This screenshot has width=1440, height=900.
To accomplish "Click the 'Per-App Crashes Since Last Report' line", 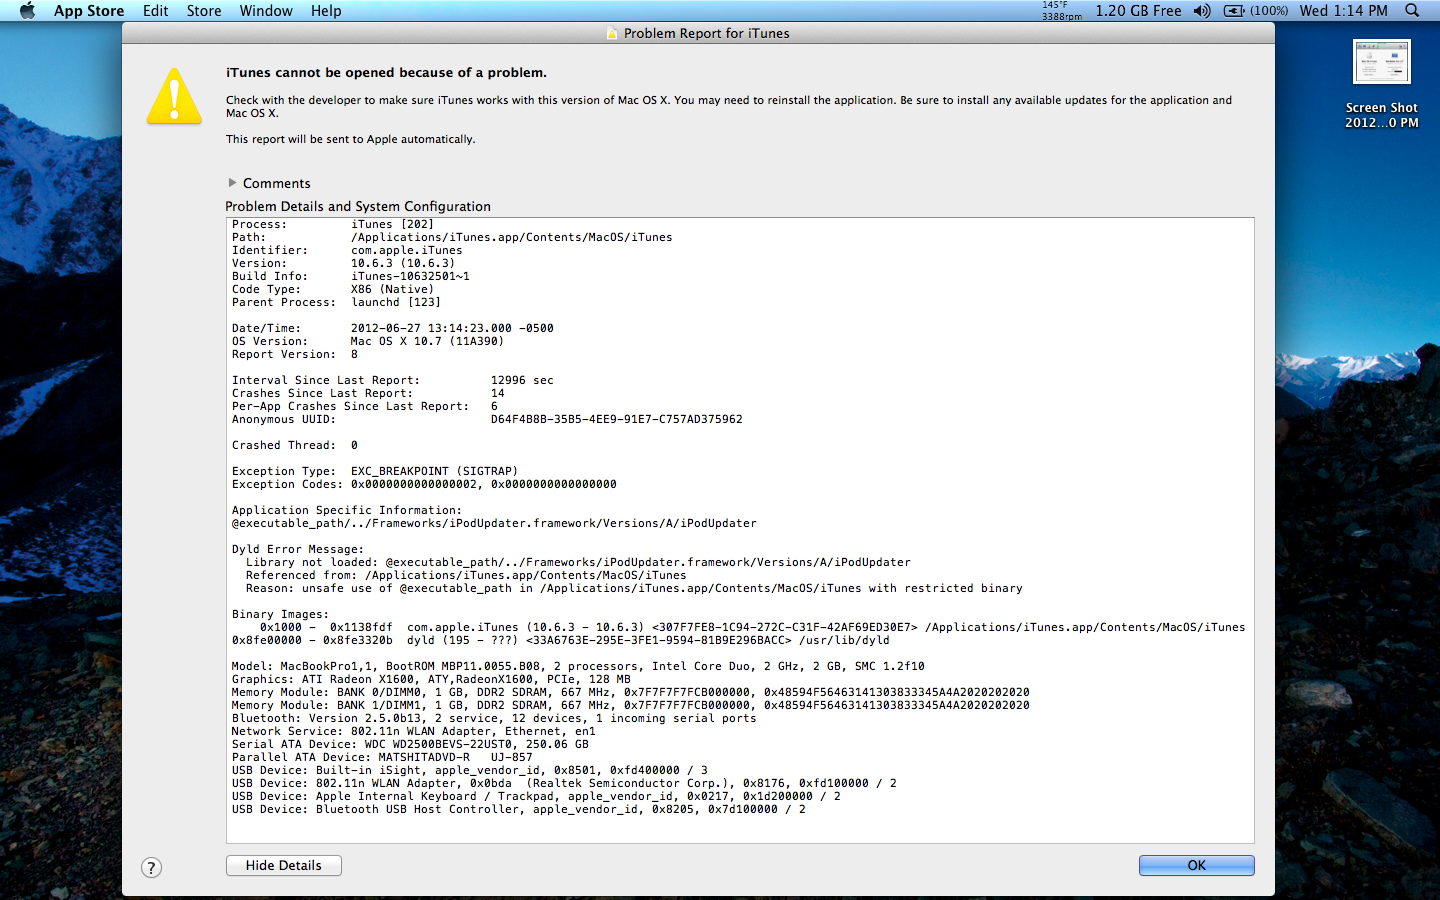I will click(x=365, y=407).
